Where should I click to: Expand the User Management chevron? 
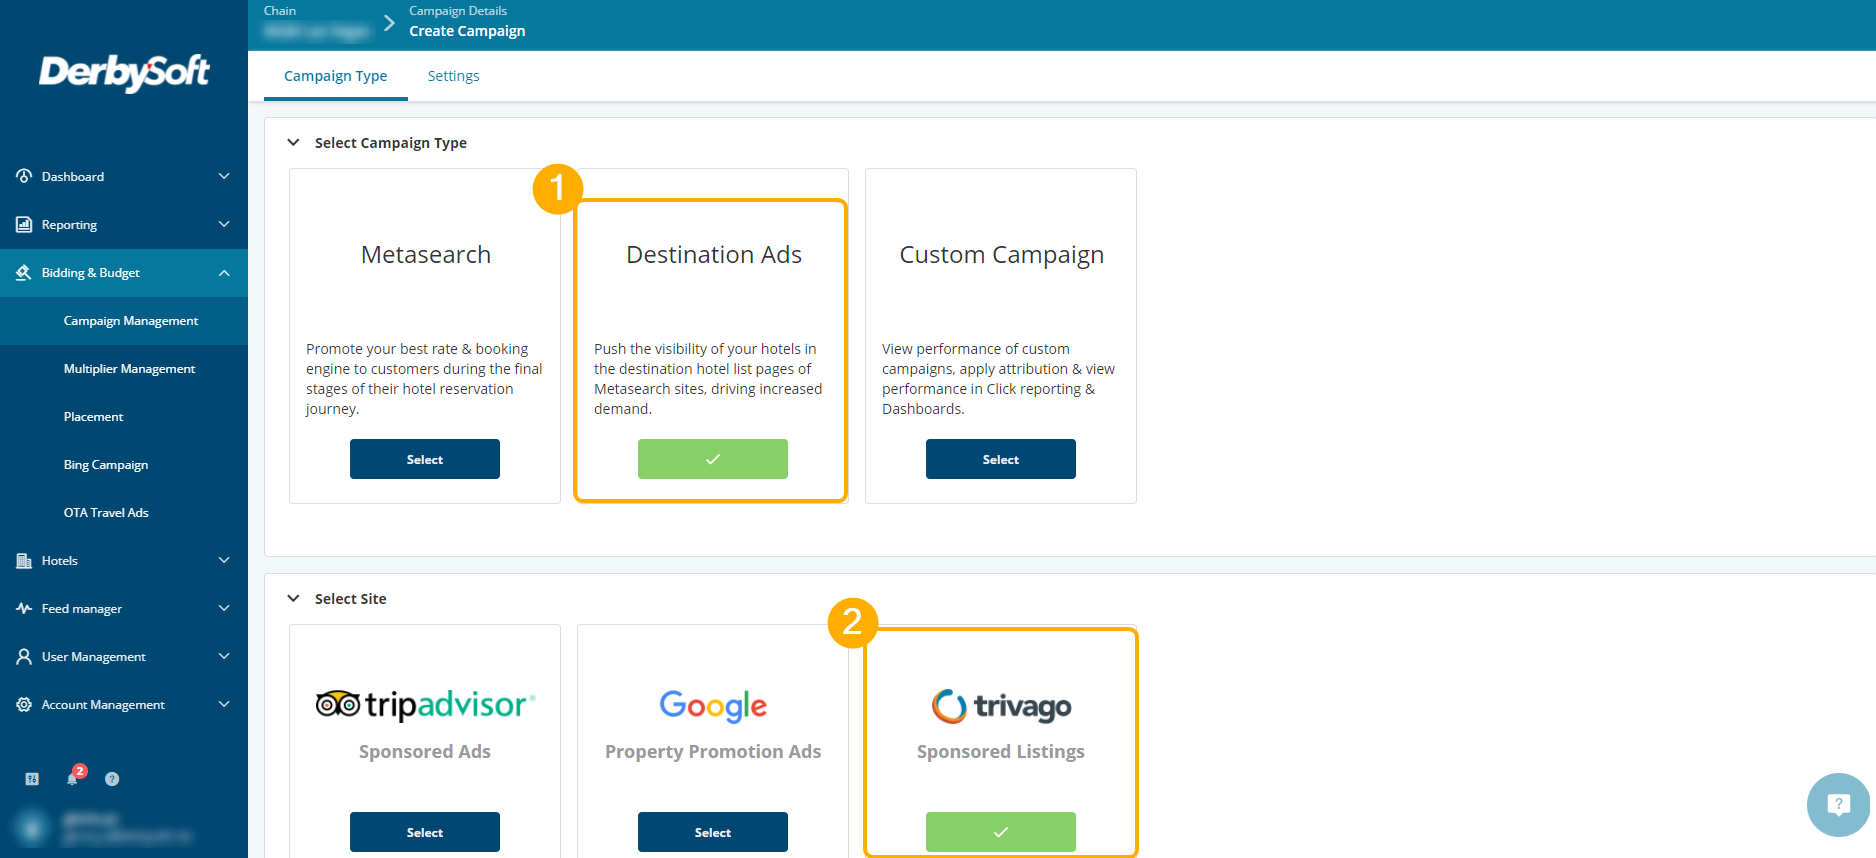[x=224, y=656]
